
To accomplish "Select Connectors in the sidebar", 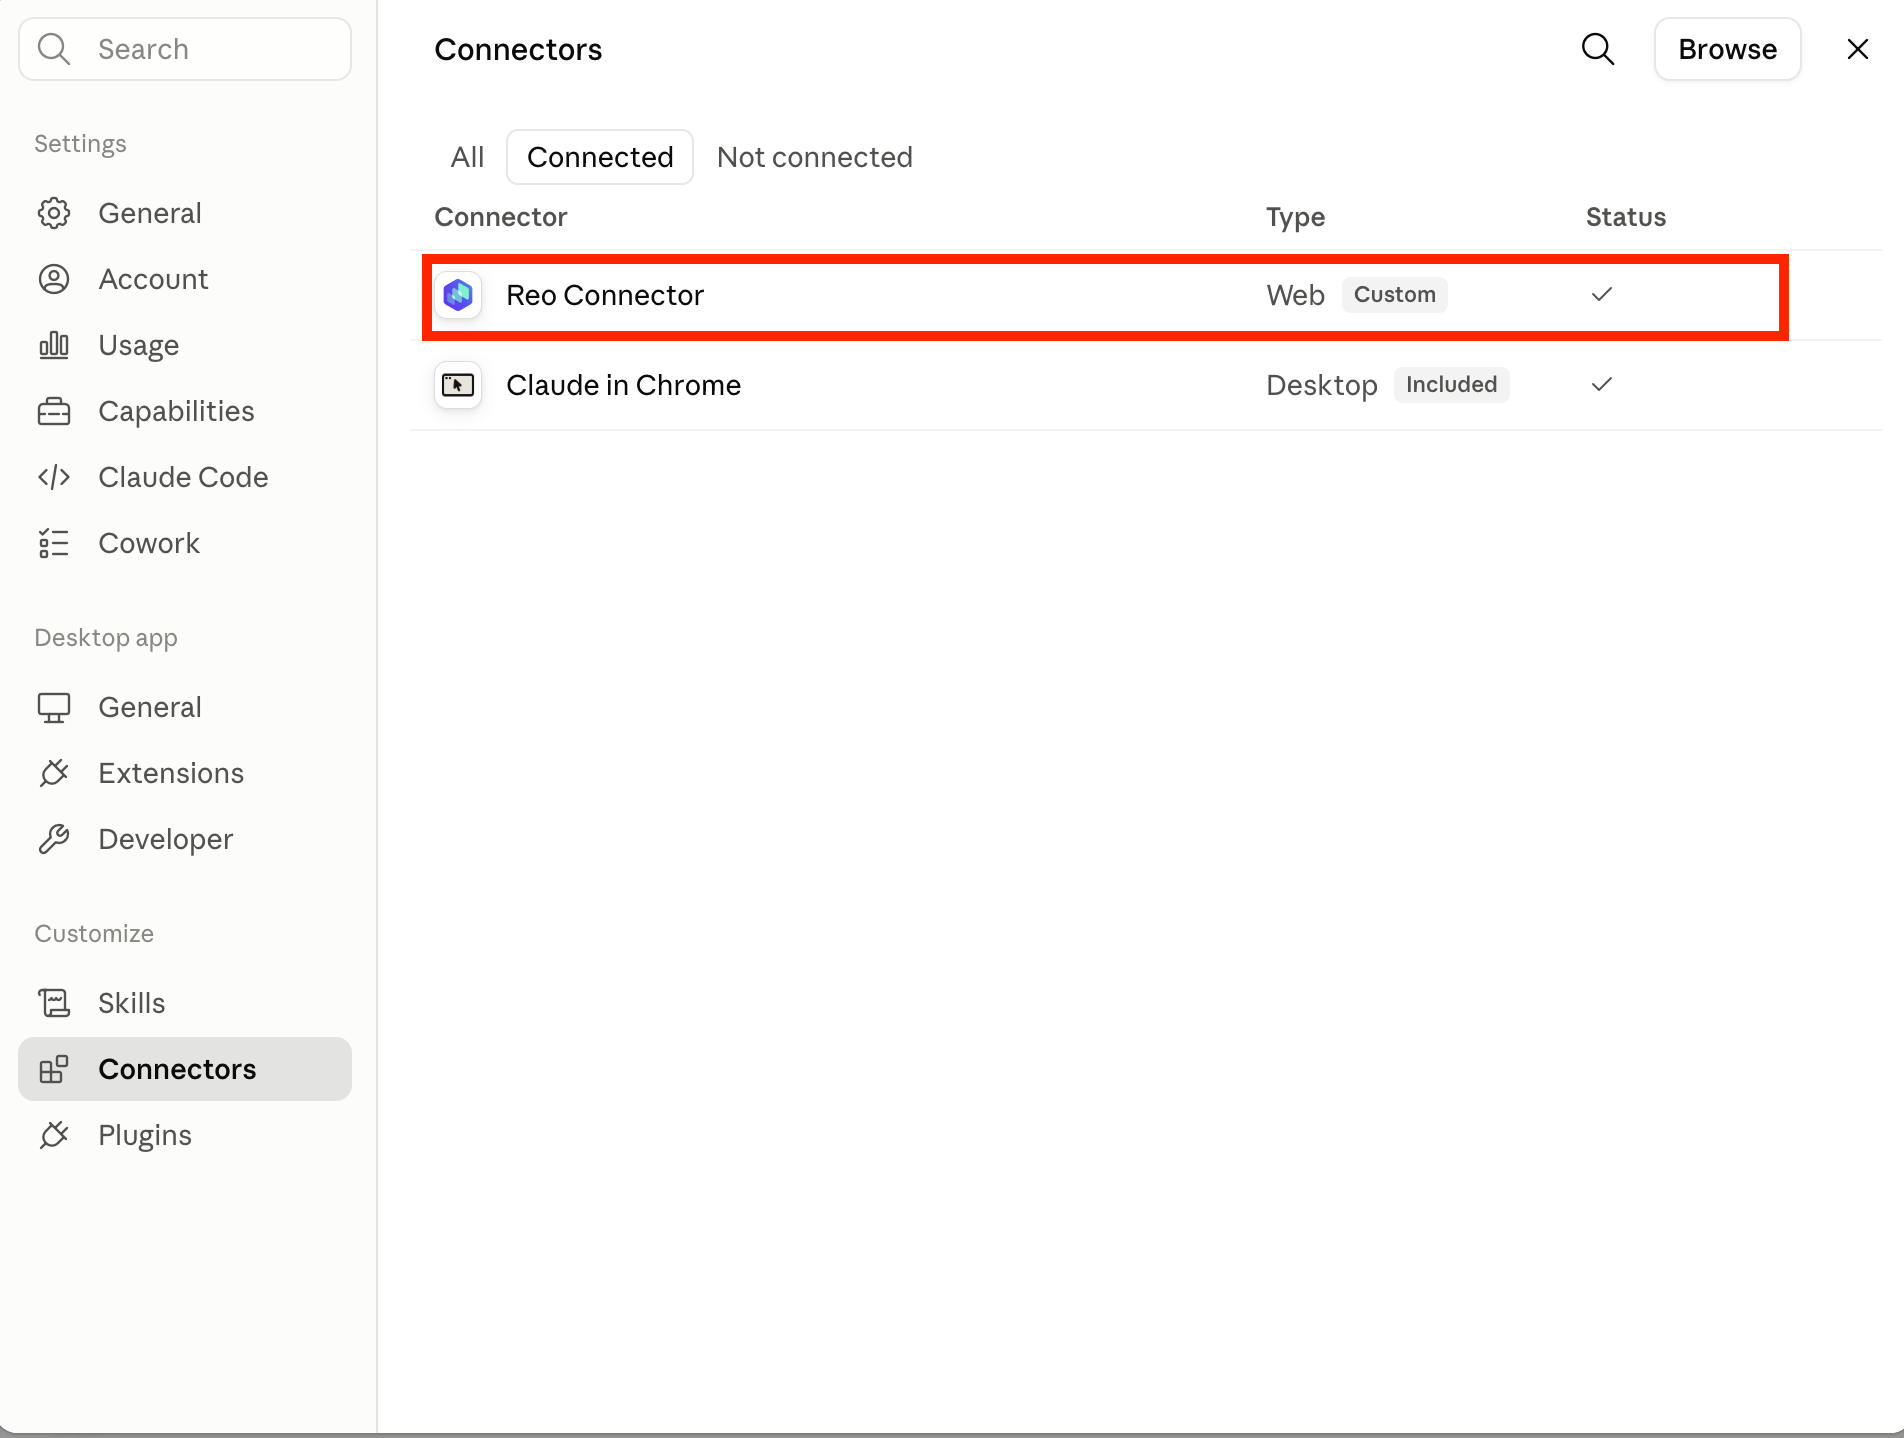I will pyautogui.click(x=185, y=1069).
